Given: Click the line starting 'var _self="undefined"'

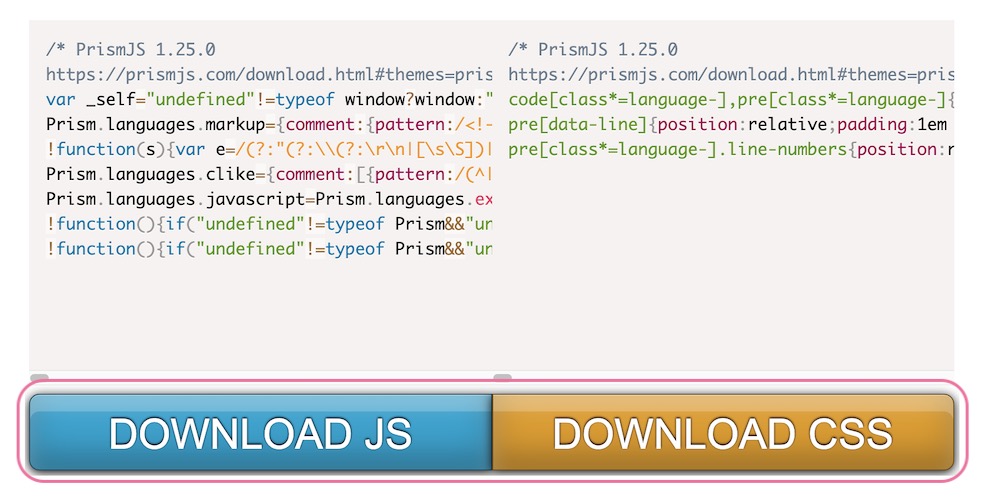Looking at the screenshot, I should click(269, 99).
